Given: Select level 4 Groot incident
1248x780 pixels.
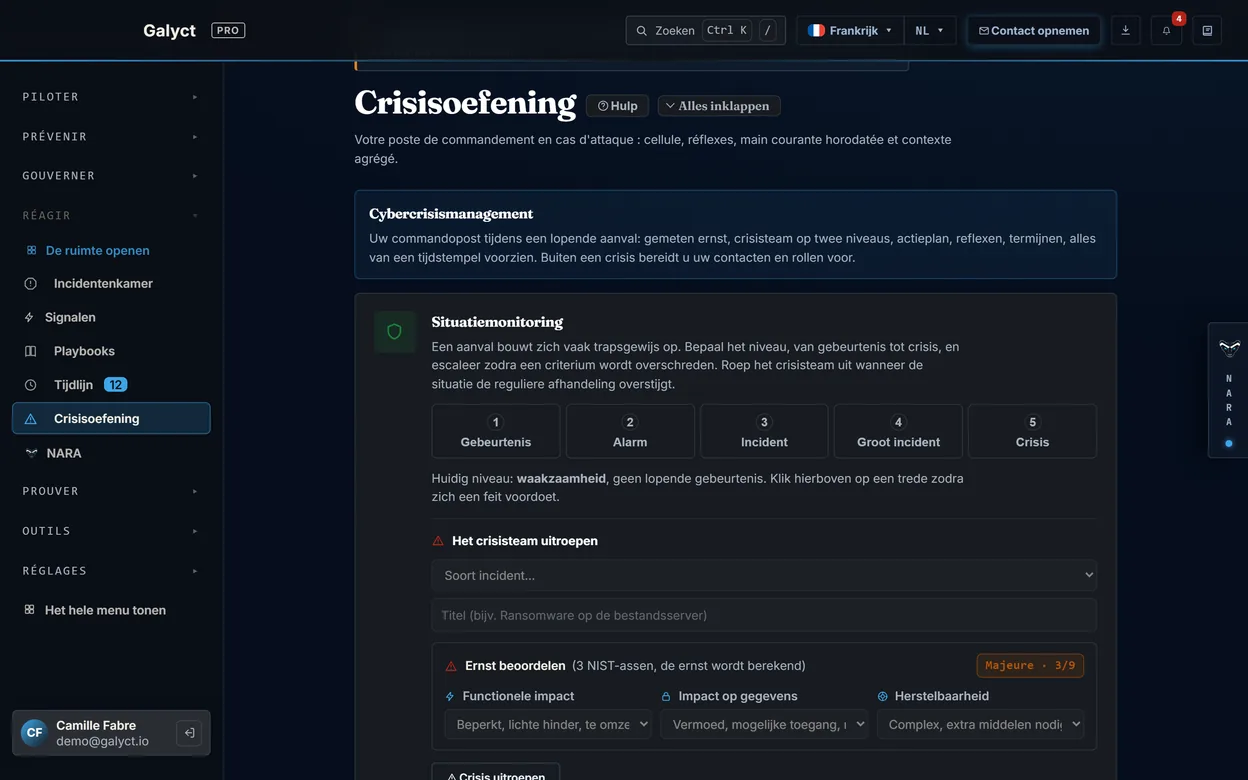Looking at the screenshot, I should (x=898, y=431).
